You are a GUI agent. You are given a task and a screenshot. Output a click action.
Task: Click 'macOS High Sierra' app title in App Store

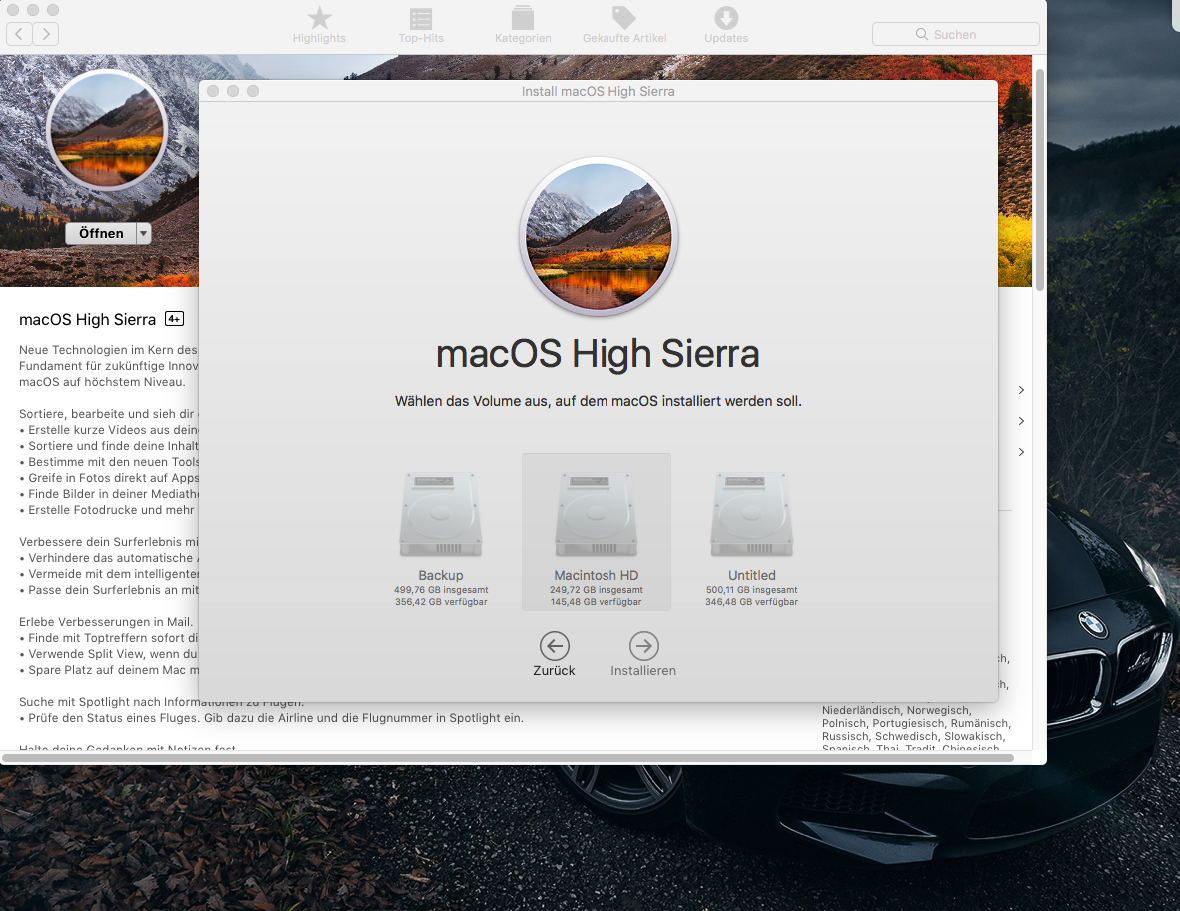87,319
